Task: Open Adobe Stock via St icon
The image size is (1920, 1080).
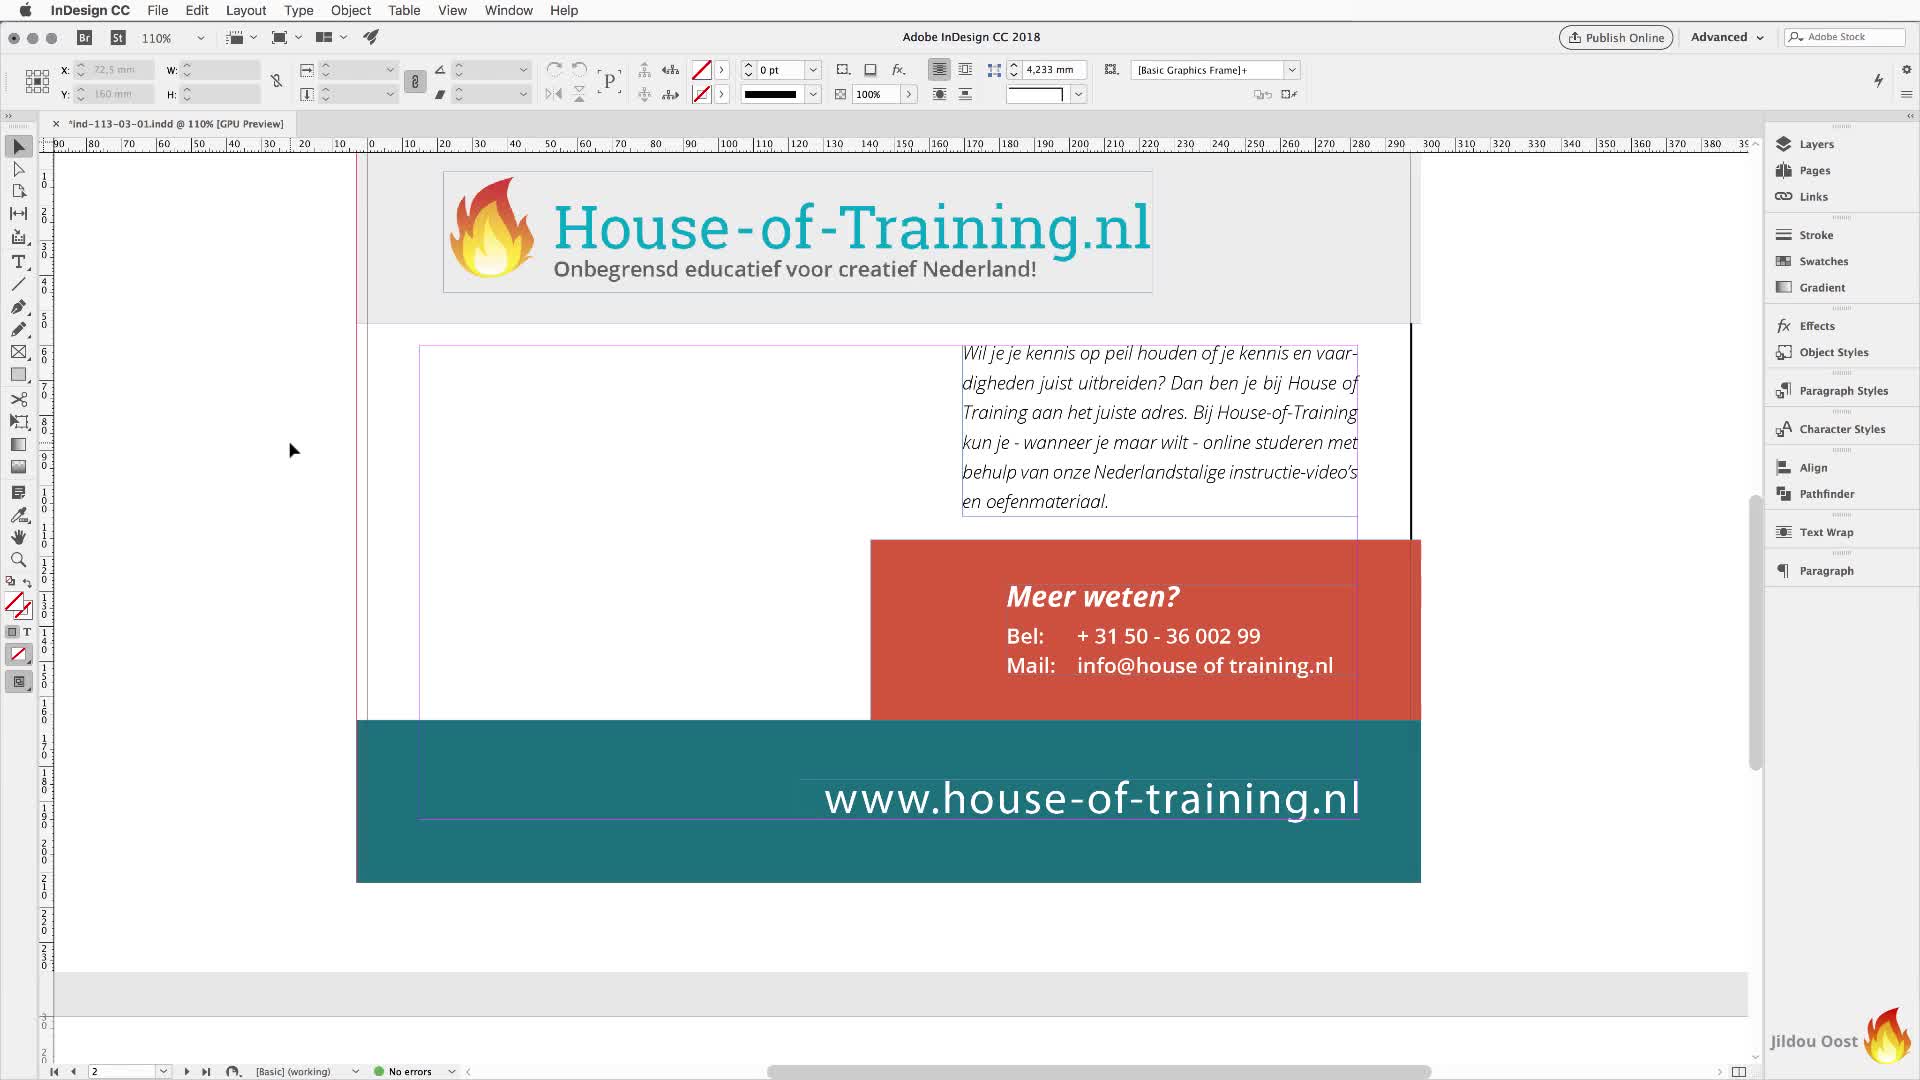Action: click(x=118, y=38)
